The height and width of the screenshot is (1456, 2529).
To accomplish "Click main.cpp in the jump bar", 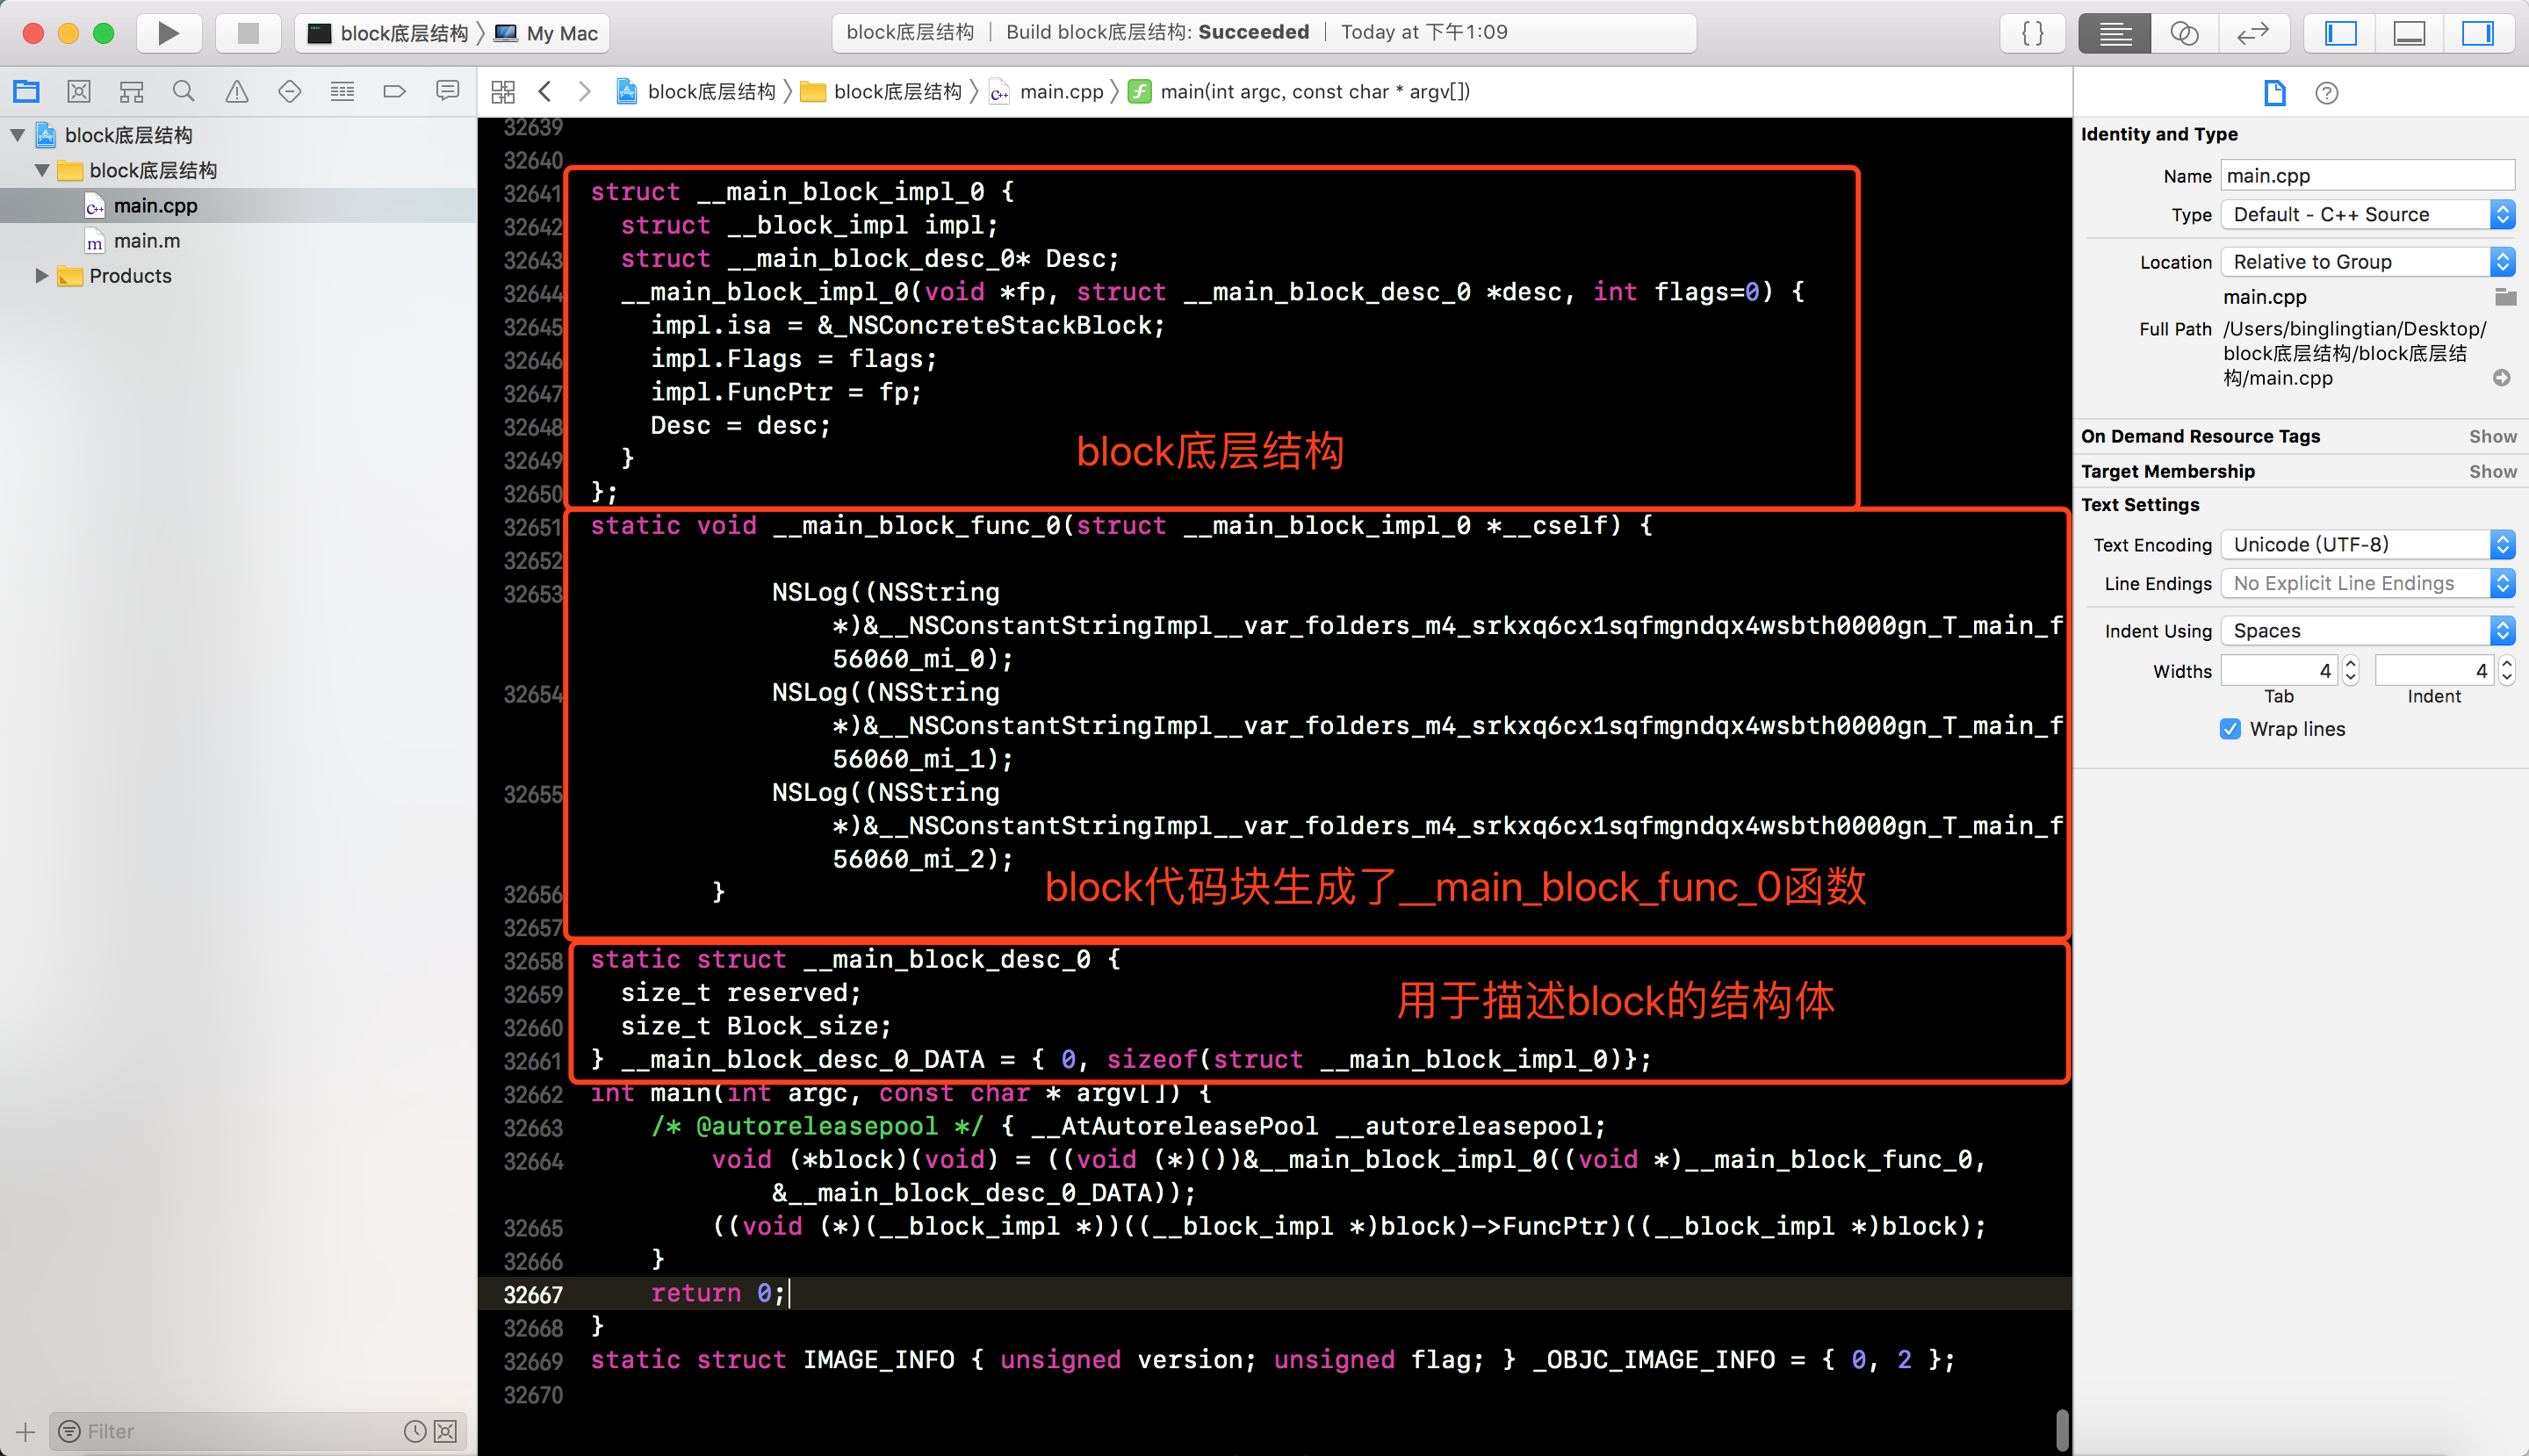I will 1060,92.
